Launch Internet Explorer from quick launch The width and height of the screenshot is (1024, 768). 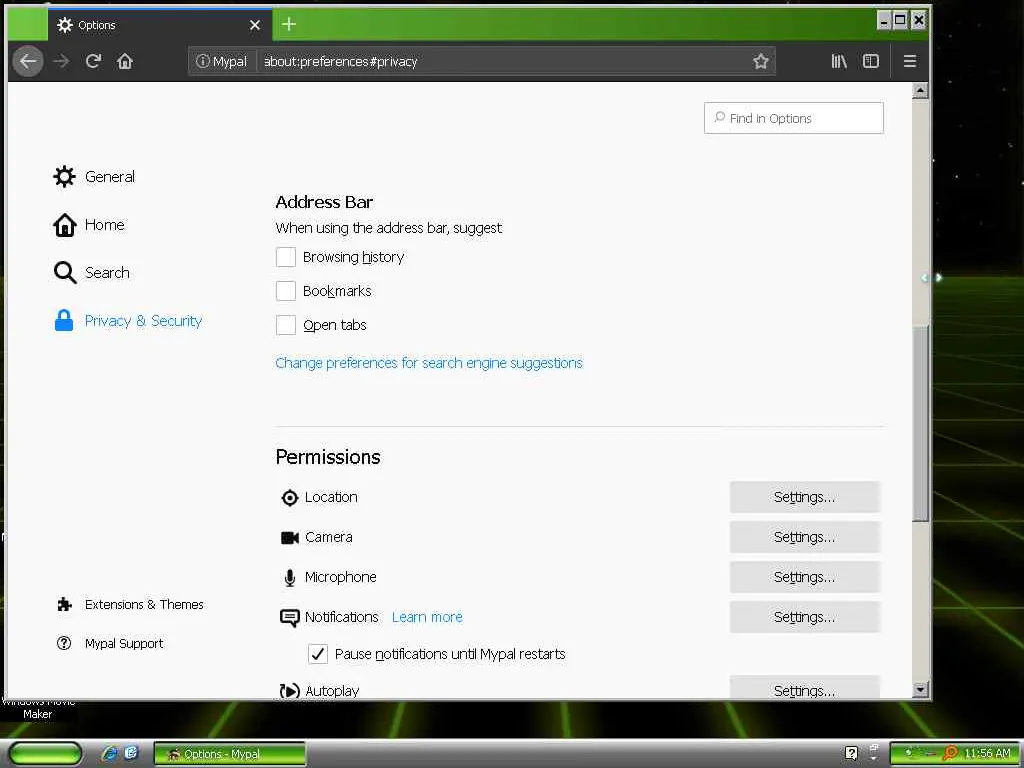coord(109,754)
